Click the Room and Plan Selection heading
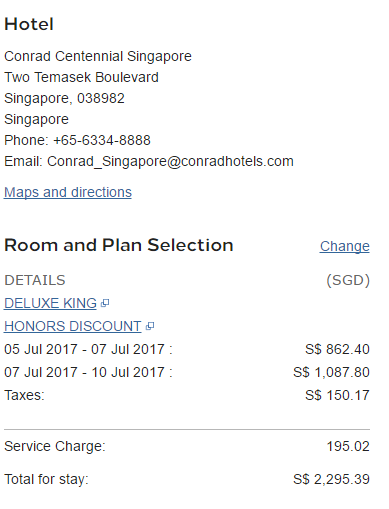 point(119,245)
